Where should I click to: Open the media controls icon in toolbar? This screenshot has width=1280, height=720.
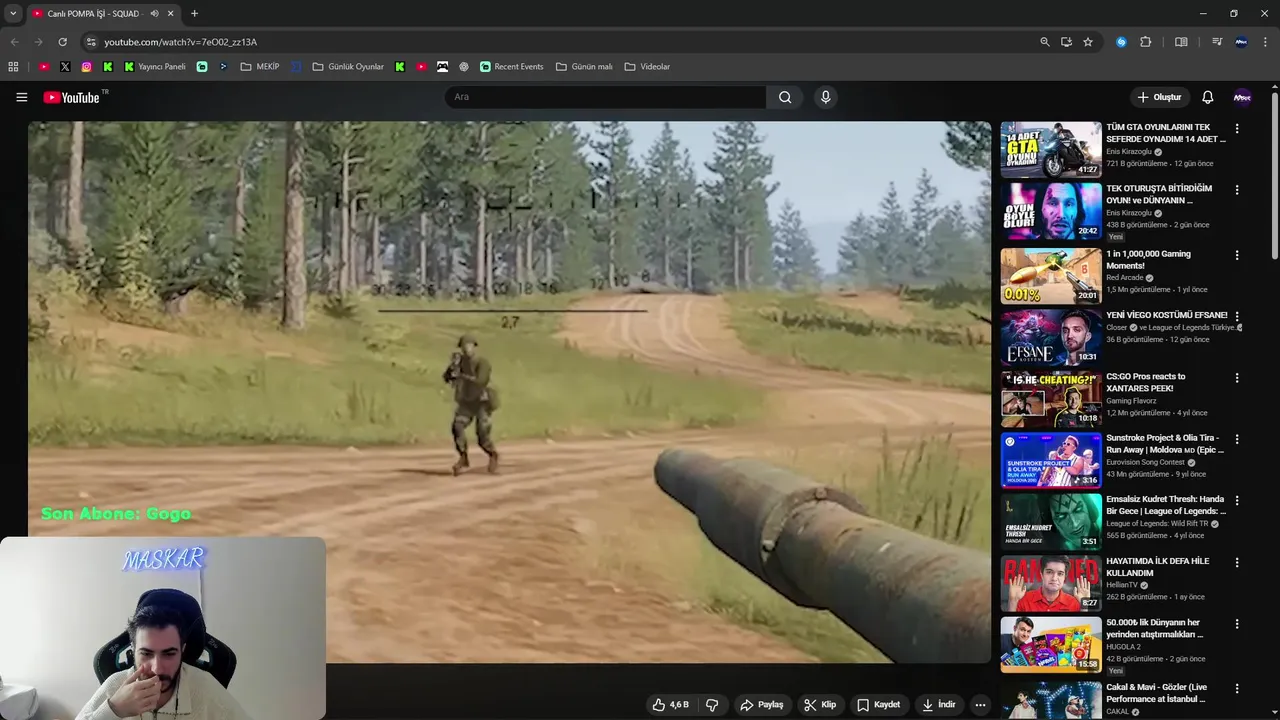coord(1217,42)
